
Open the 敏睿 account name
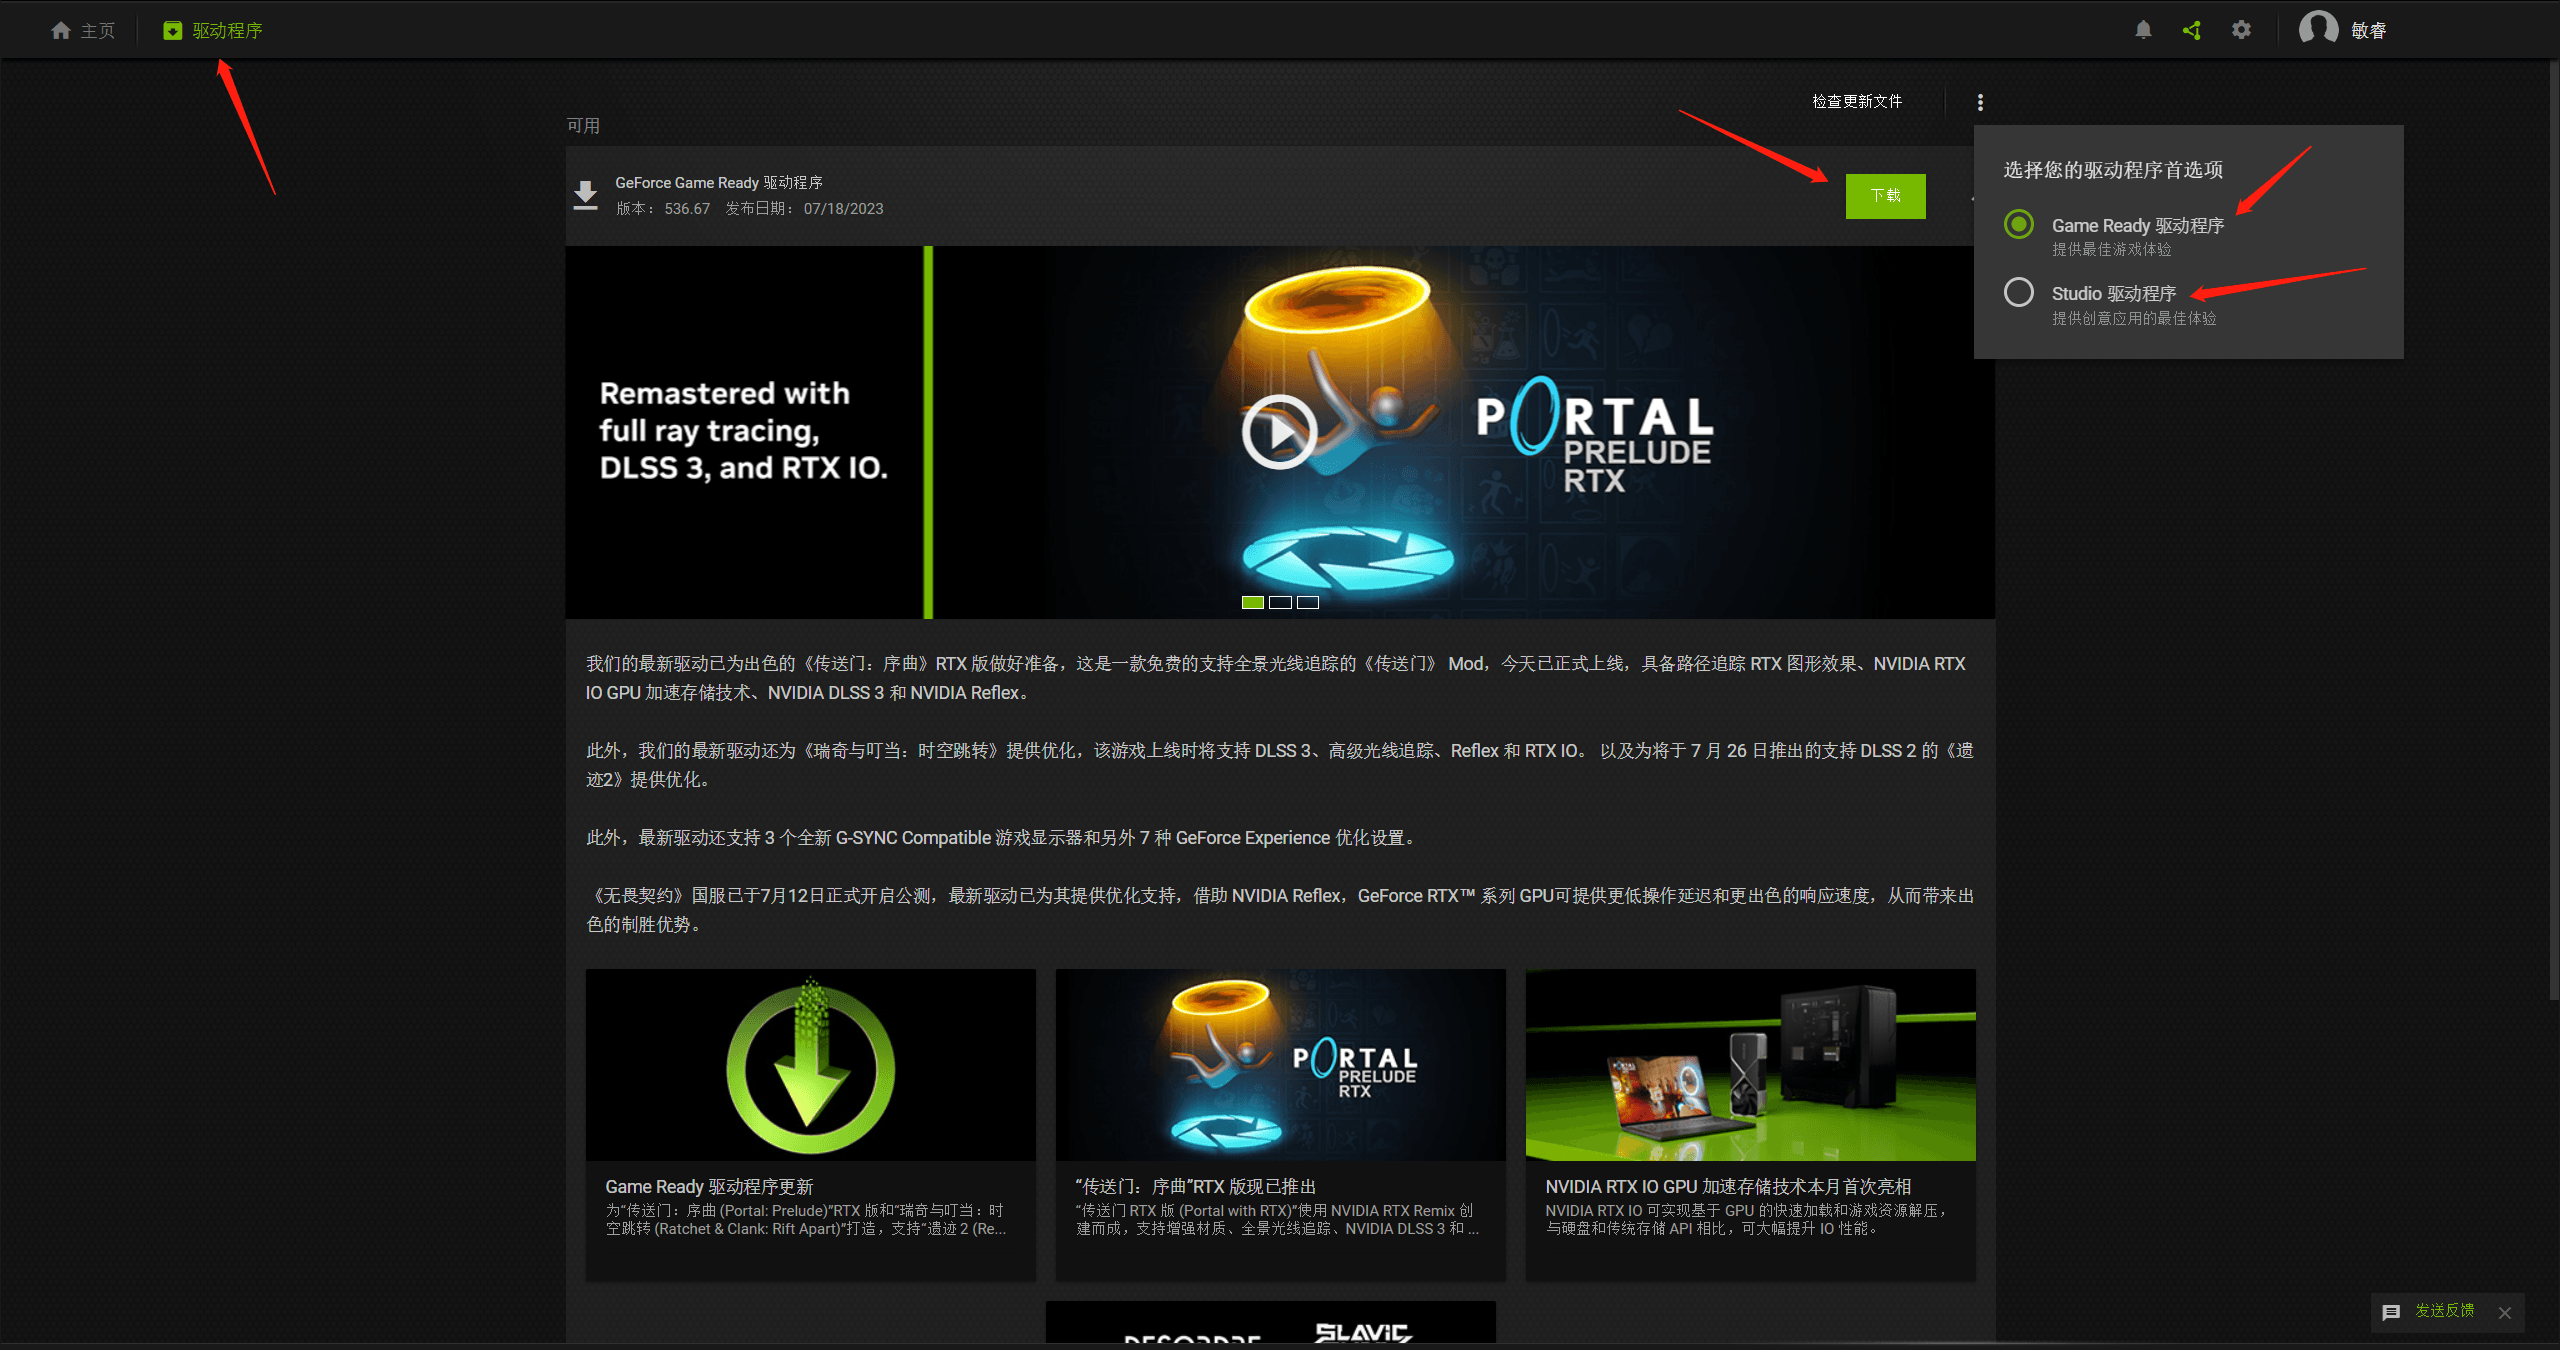tap(2368, 31)
